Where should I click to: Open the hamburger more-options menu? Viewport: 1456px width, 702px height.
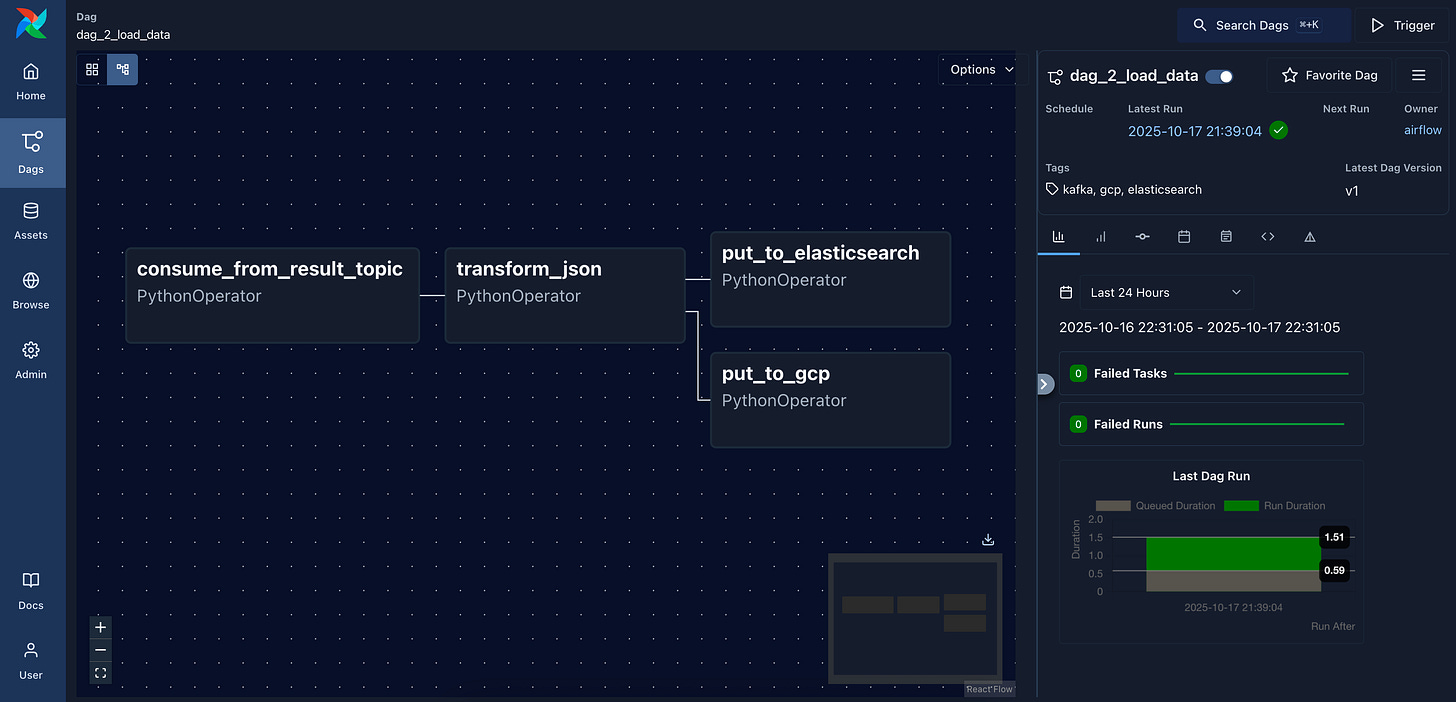pyautogui.click(x=1418, y=75)
